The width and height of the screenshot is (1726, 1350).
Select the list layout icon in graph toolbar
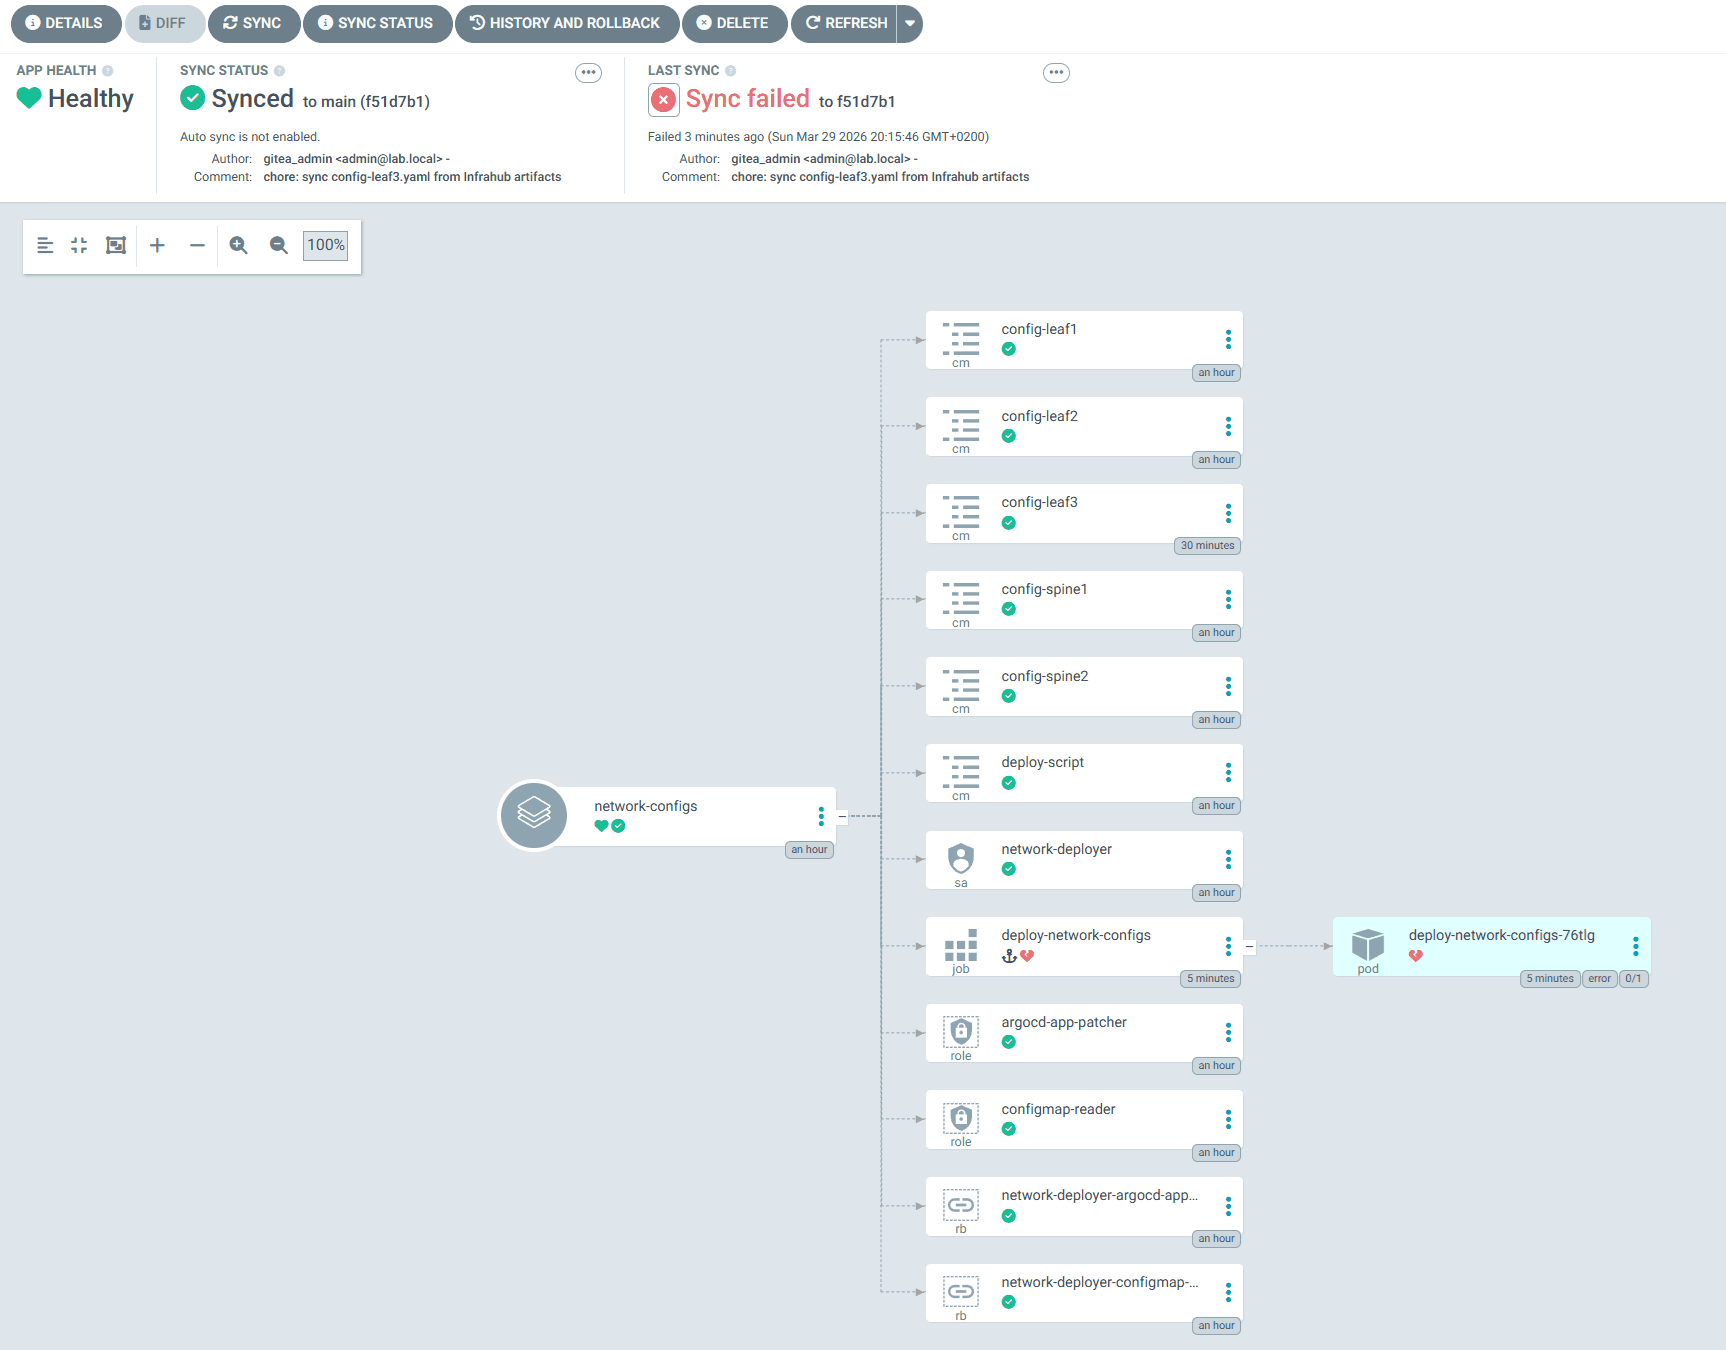[45, 245]
